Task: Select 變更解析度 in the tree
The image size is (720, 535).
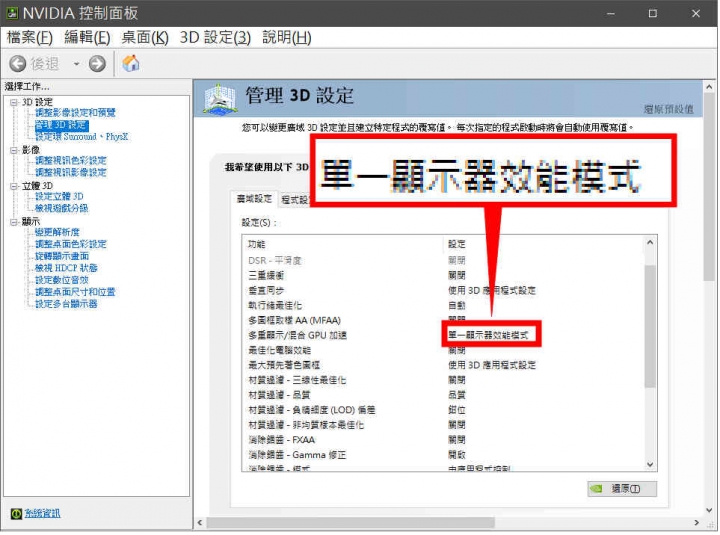Action: [x=57, y=232]
